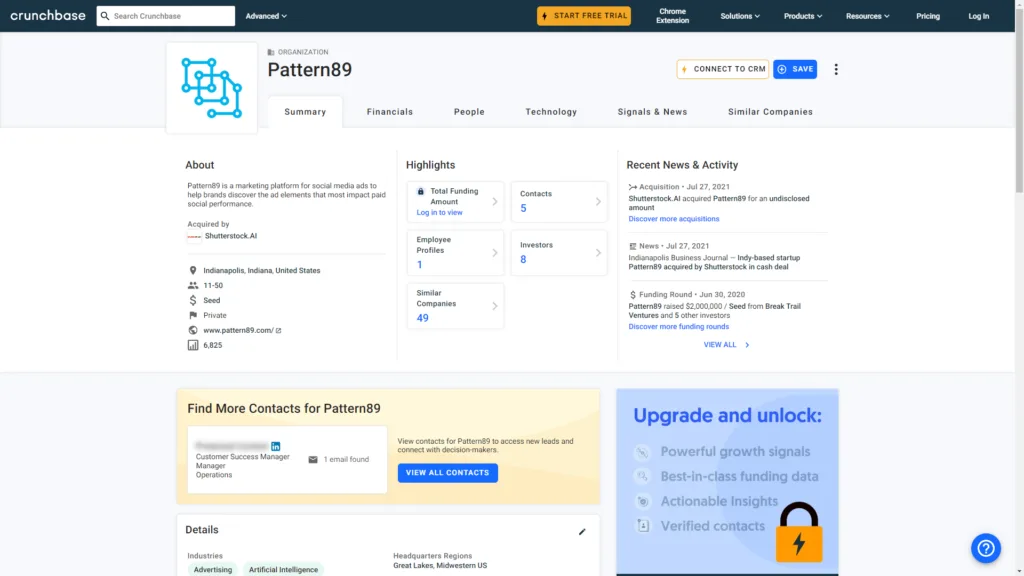The height and width of the screenshot is (576, 1024).
Task: Expand the Resources menu
Action: (867, 16)
